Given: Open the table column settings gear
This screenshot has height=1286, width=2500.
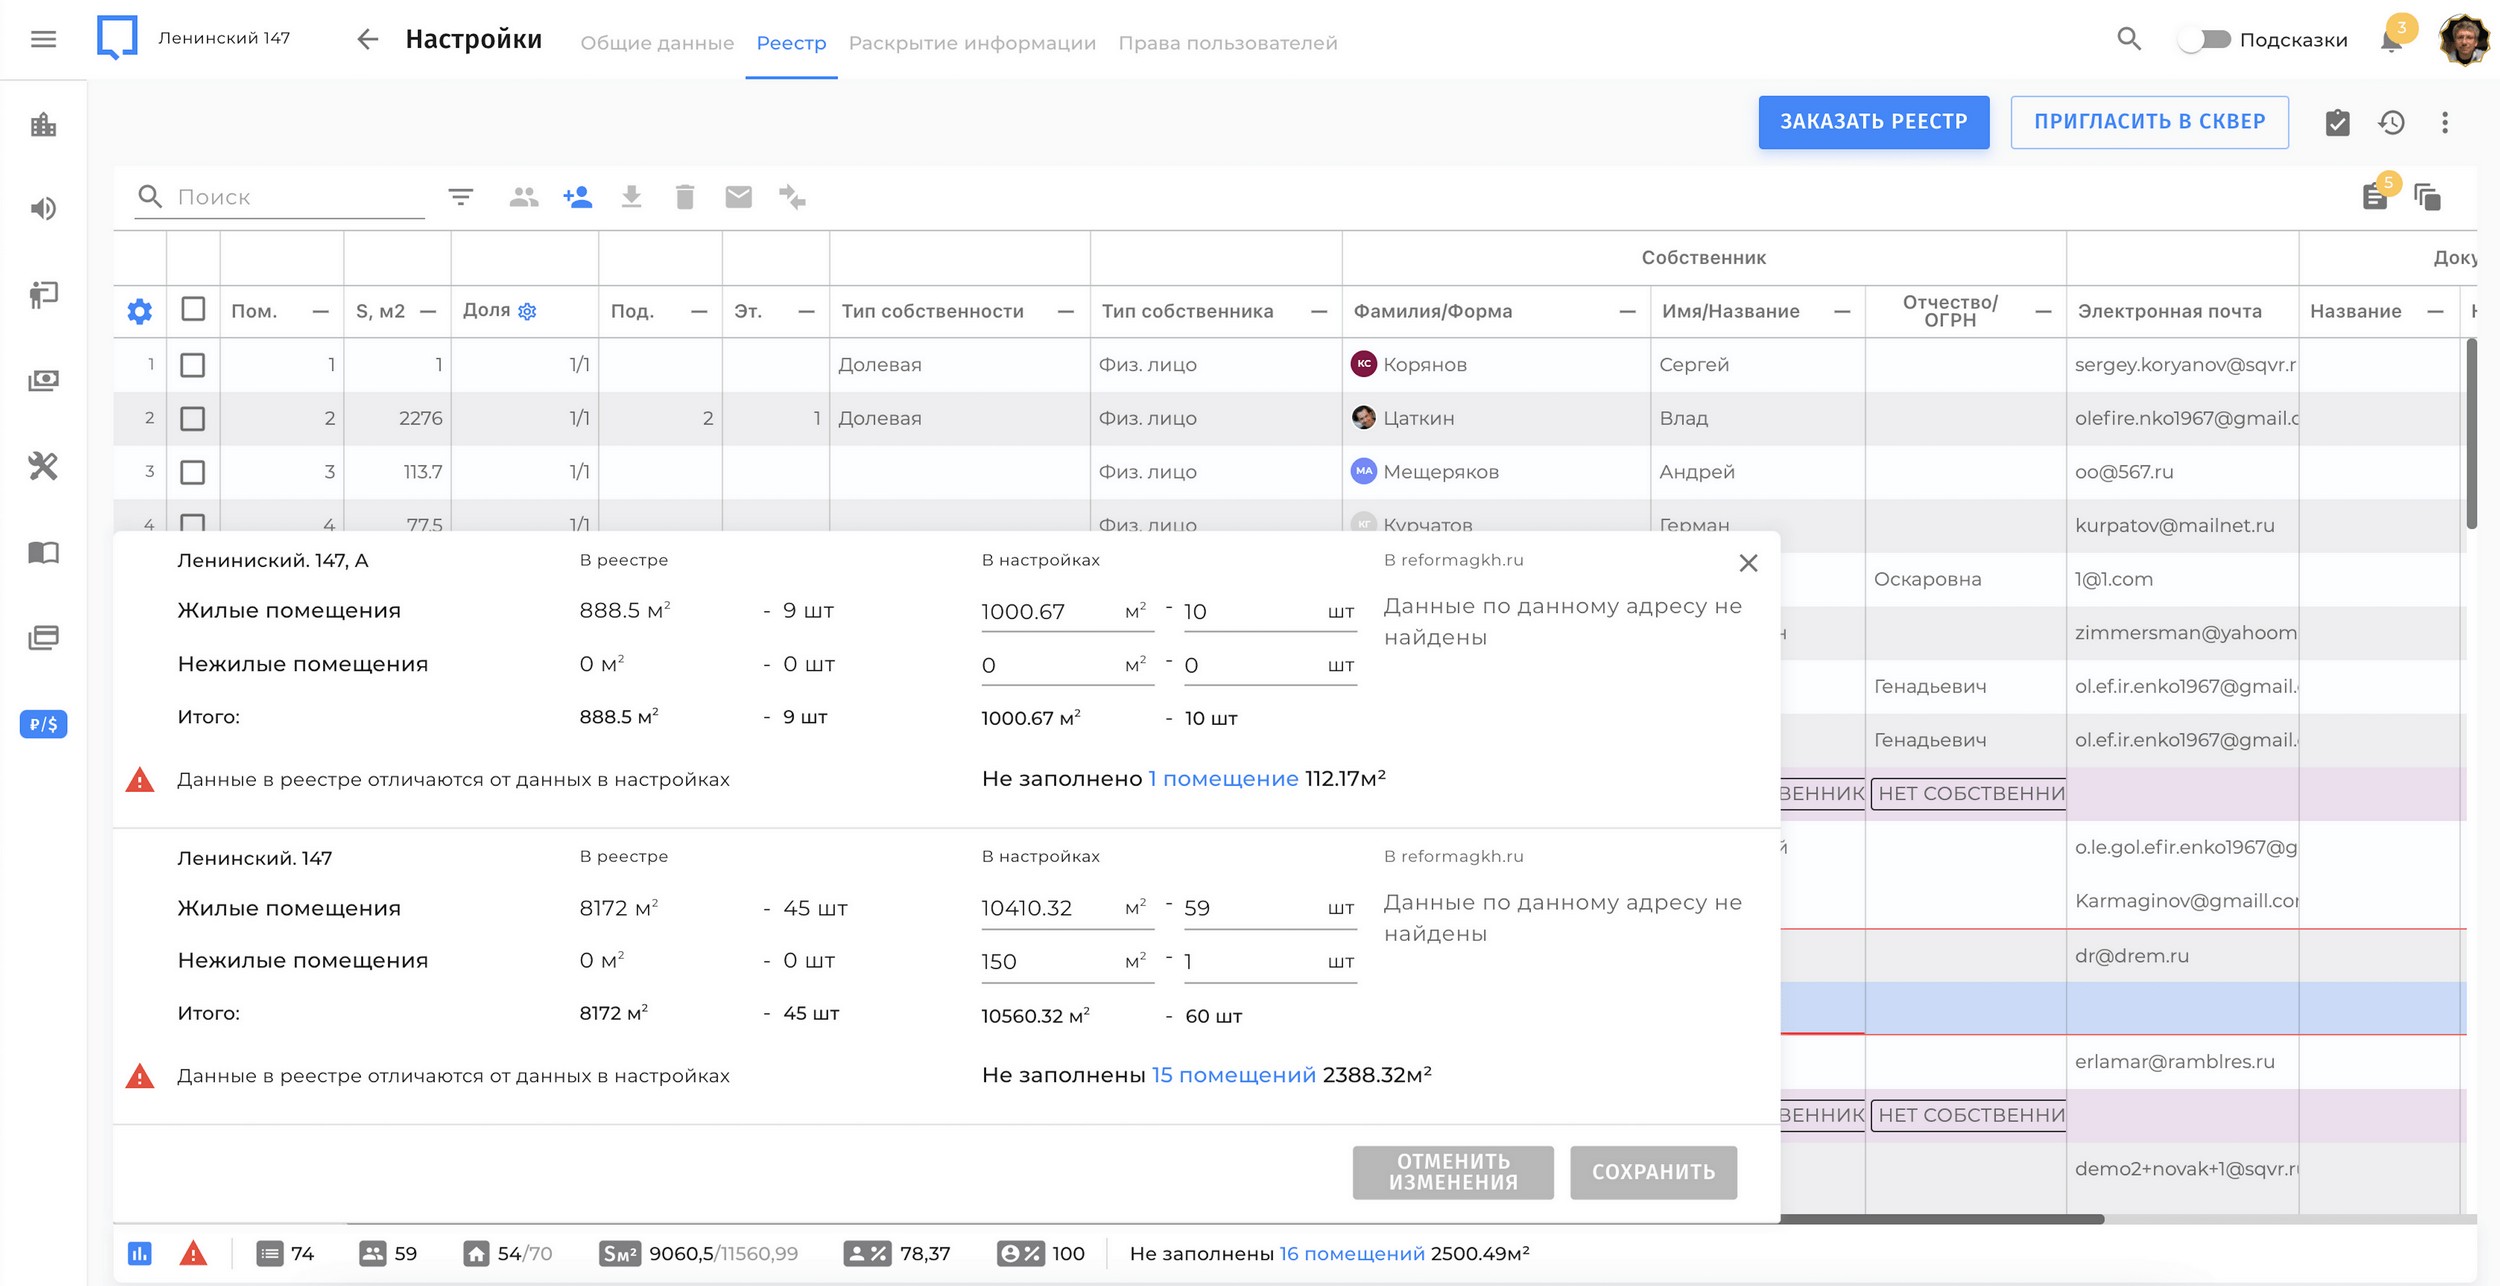Looking at the screenshot, I should [140, 311].
